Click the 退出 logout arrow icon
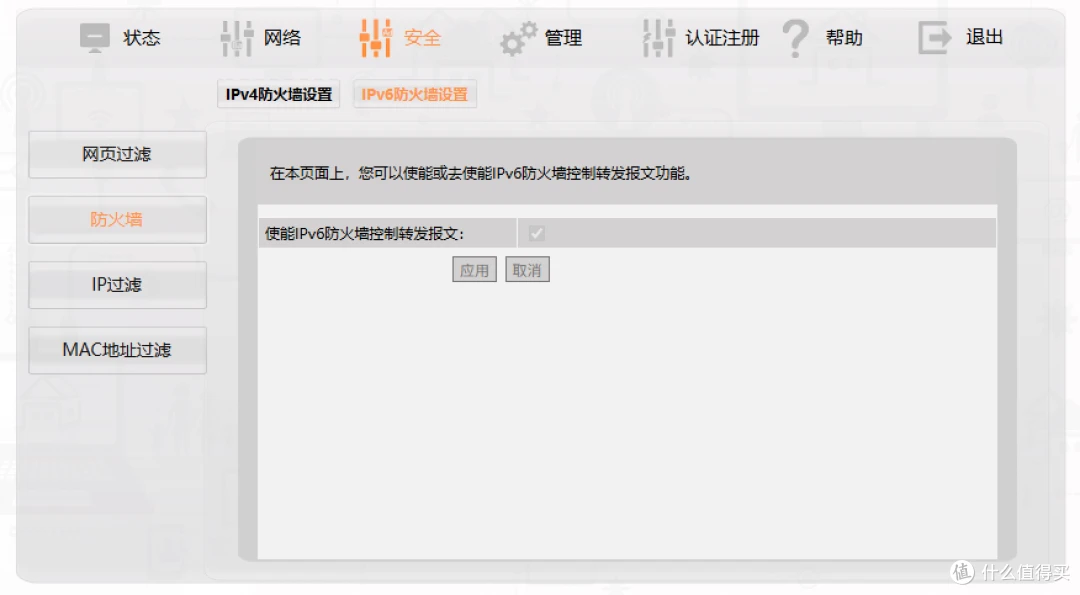This screenshot has width=1080, height=595. (x=935, y=38)
